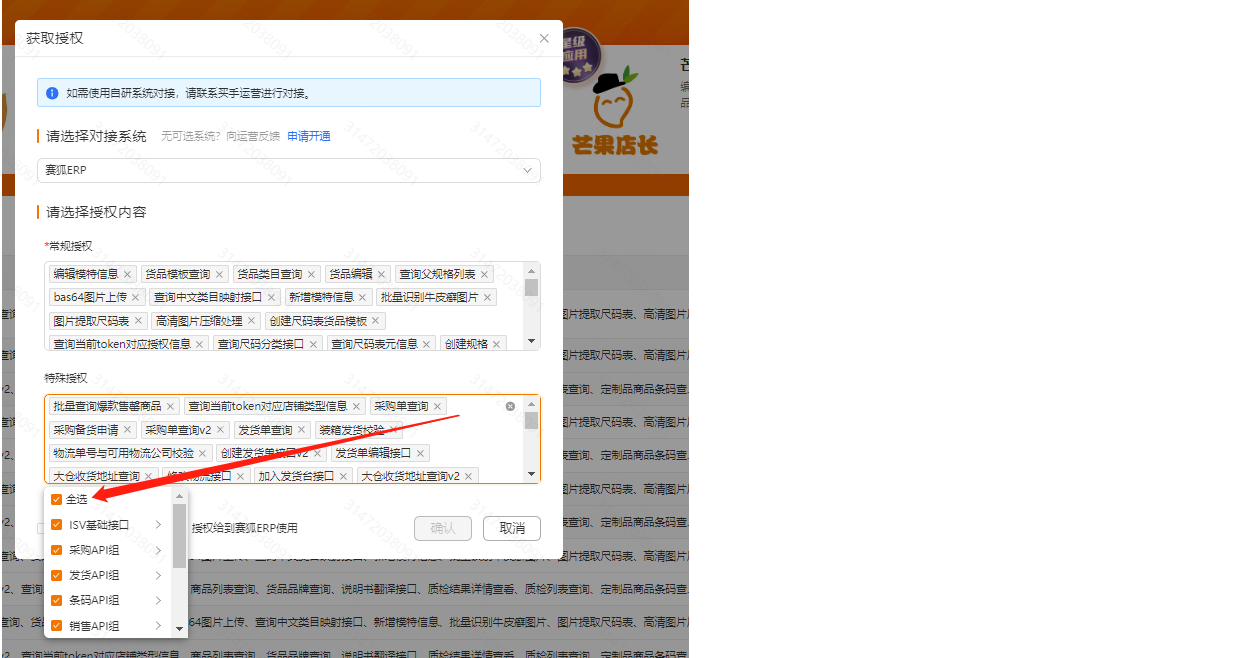Click the 特殊授权 list scroll-up arrow

[531, 403]
